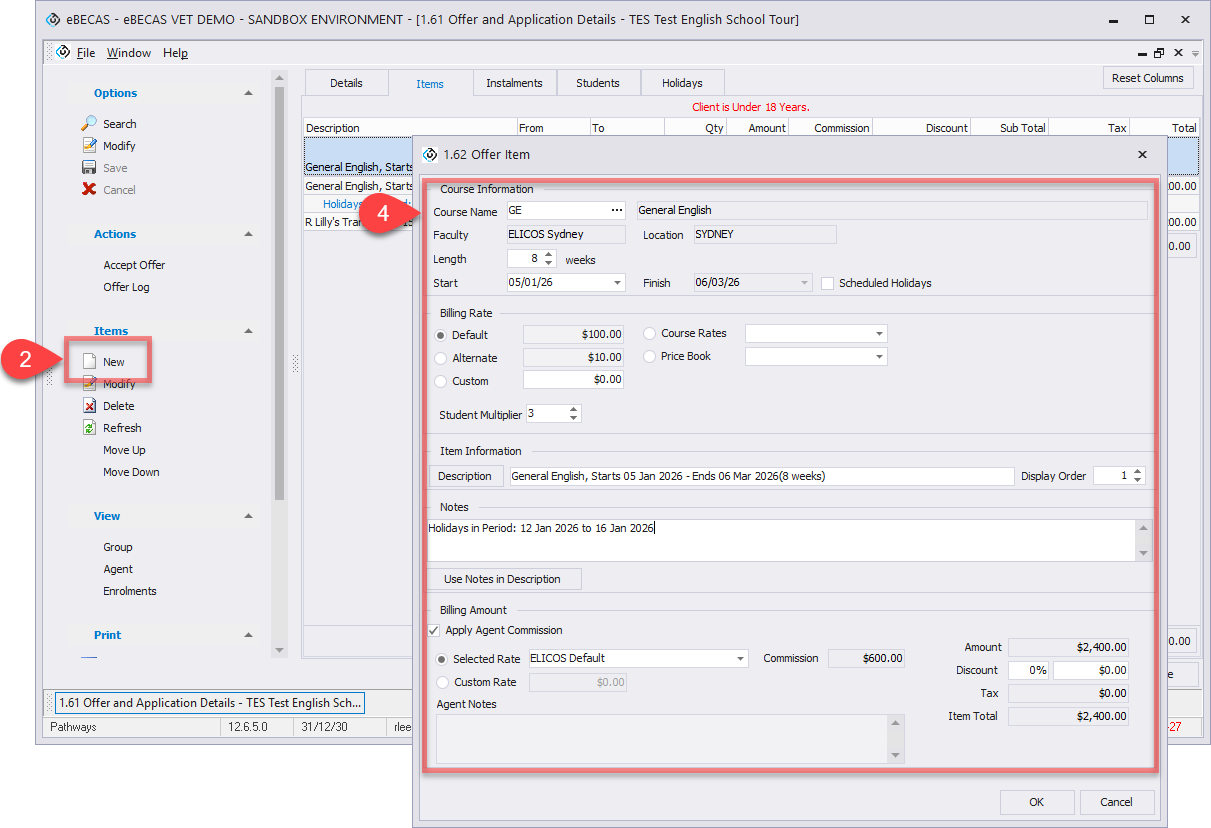Open Course Name lookup ellipsis button
1211x828 pixels.
617,211
